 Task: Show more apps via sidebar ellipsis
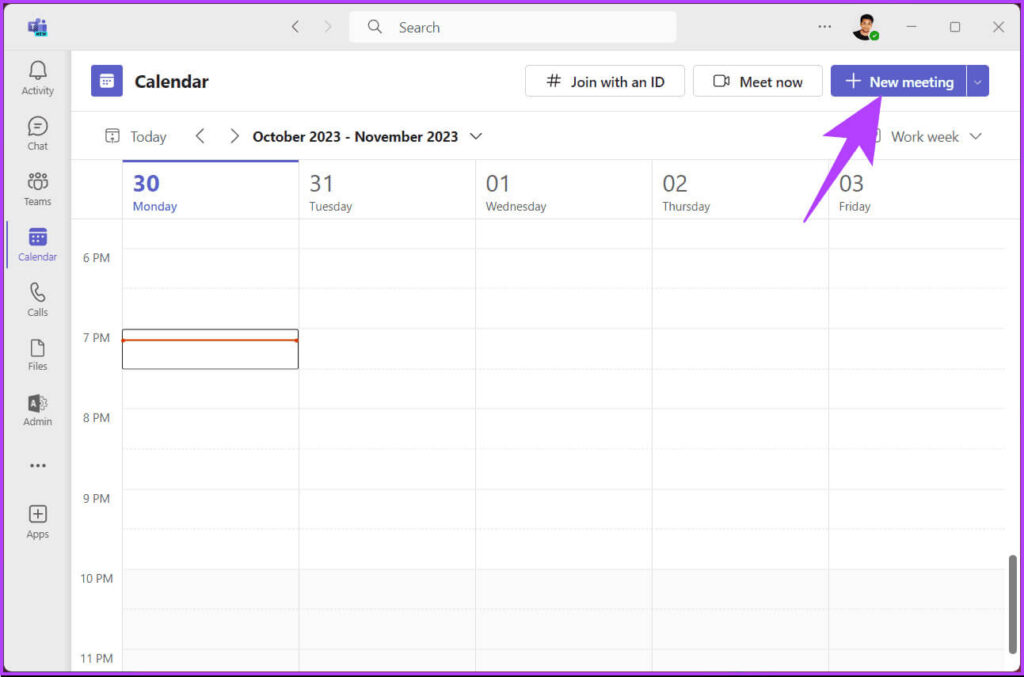point(37,465)
